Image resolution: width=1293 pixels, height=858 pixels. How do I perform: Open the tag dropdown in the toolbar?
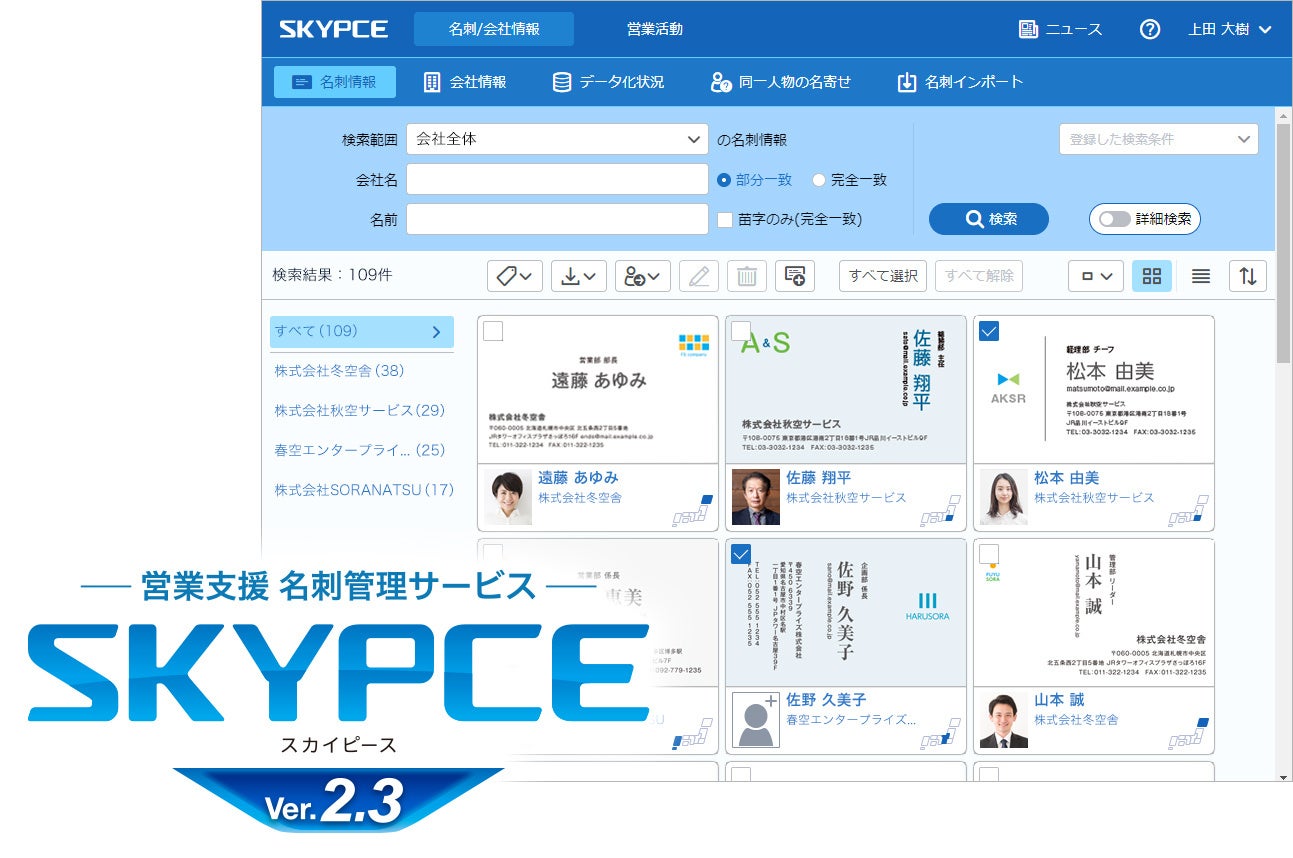(514, 276)
